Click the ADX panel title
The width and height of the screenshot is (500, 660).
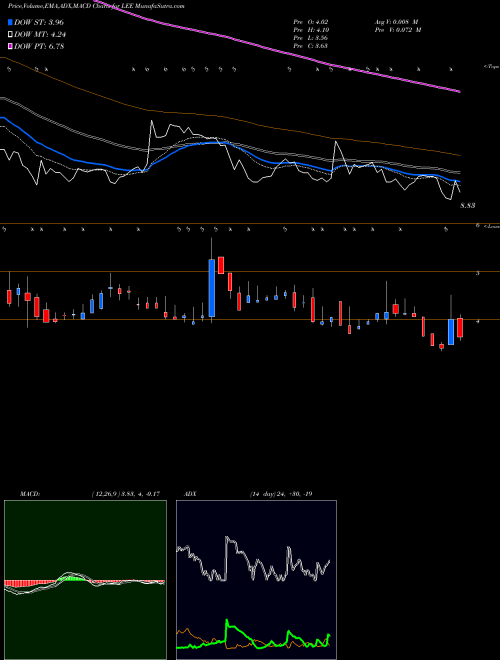(x=190, y=493)
